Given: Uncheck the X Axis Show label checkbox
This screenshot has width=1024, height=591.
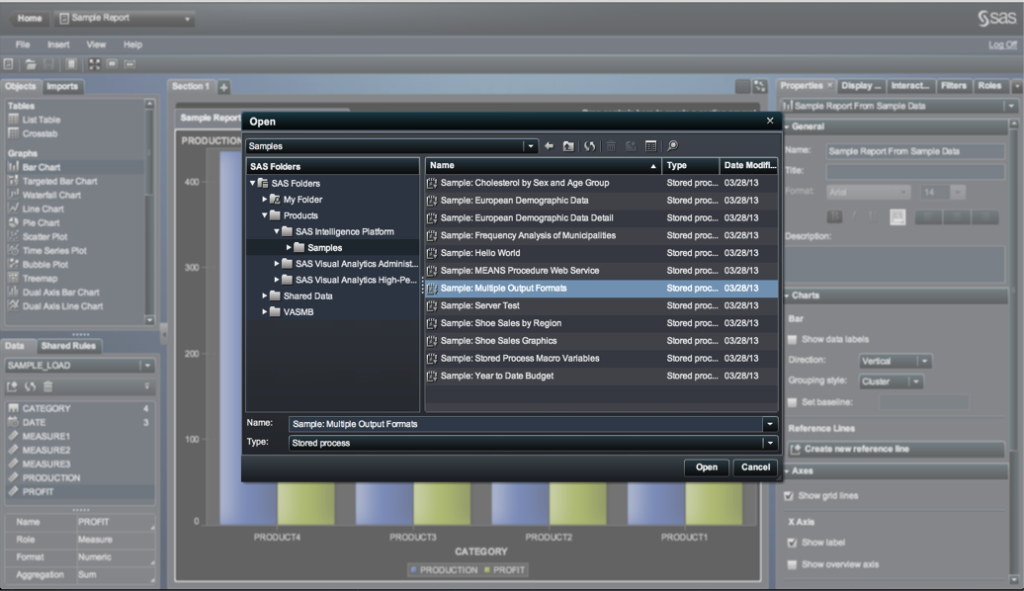Looking at the screenshot, I should (792, 542).
